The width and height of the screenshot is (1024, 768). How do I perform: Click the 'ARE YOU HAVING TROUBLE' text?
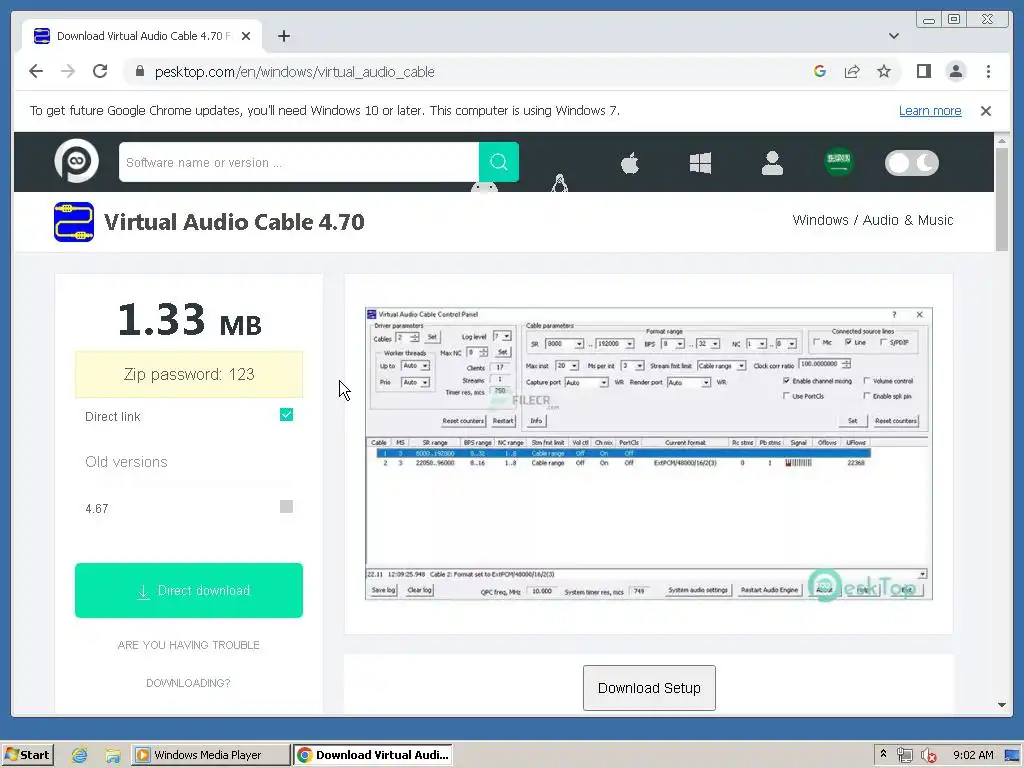click(x=189, y=645)
